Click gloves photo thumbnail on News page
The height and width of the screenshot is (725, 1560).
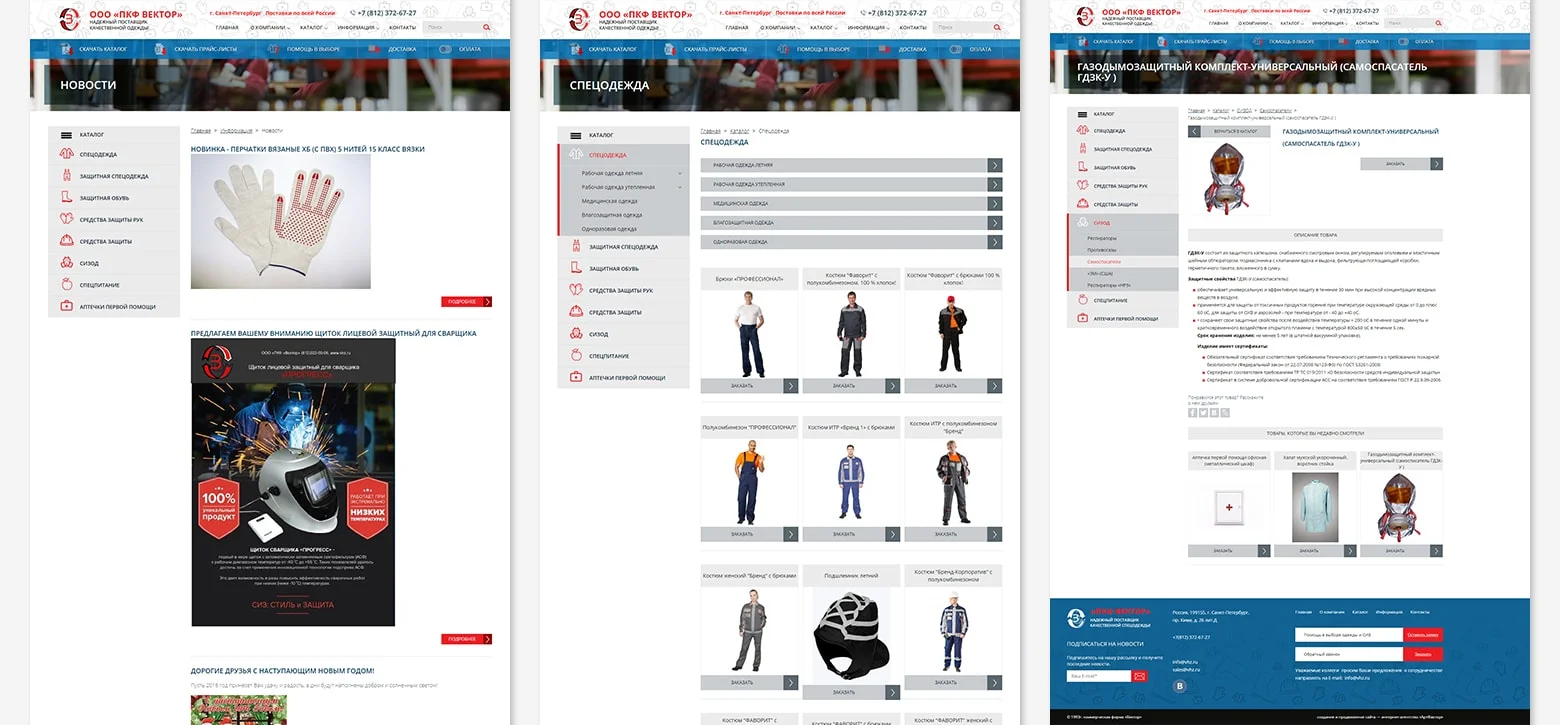281,222
